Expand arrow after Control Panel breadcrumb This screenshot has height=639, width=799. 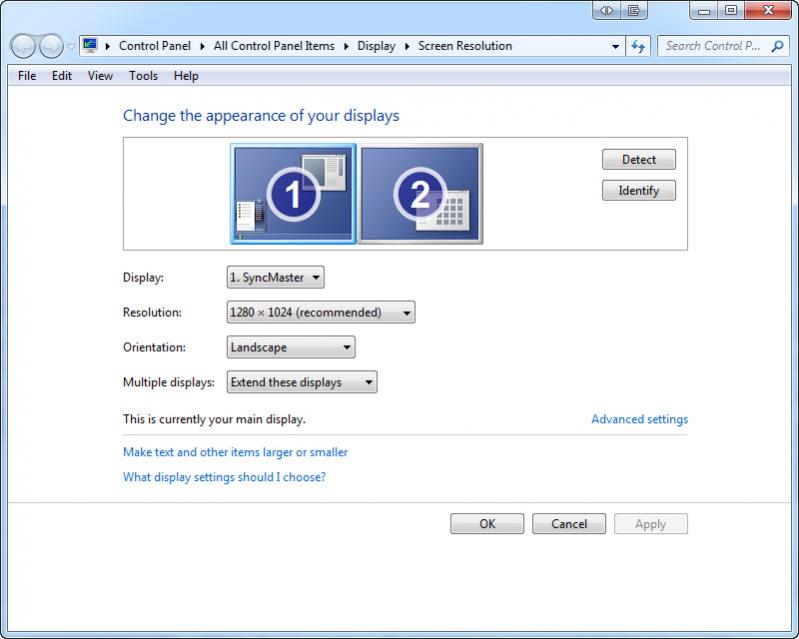tap(202, 46)
